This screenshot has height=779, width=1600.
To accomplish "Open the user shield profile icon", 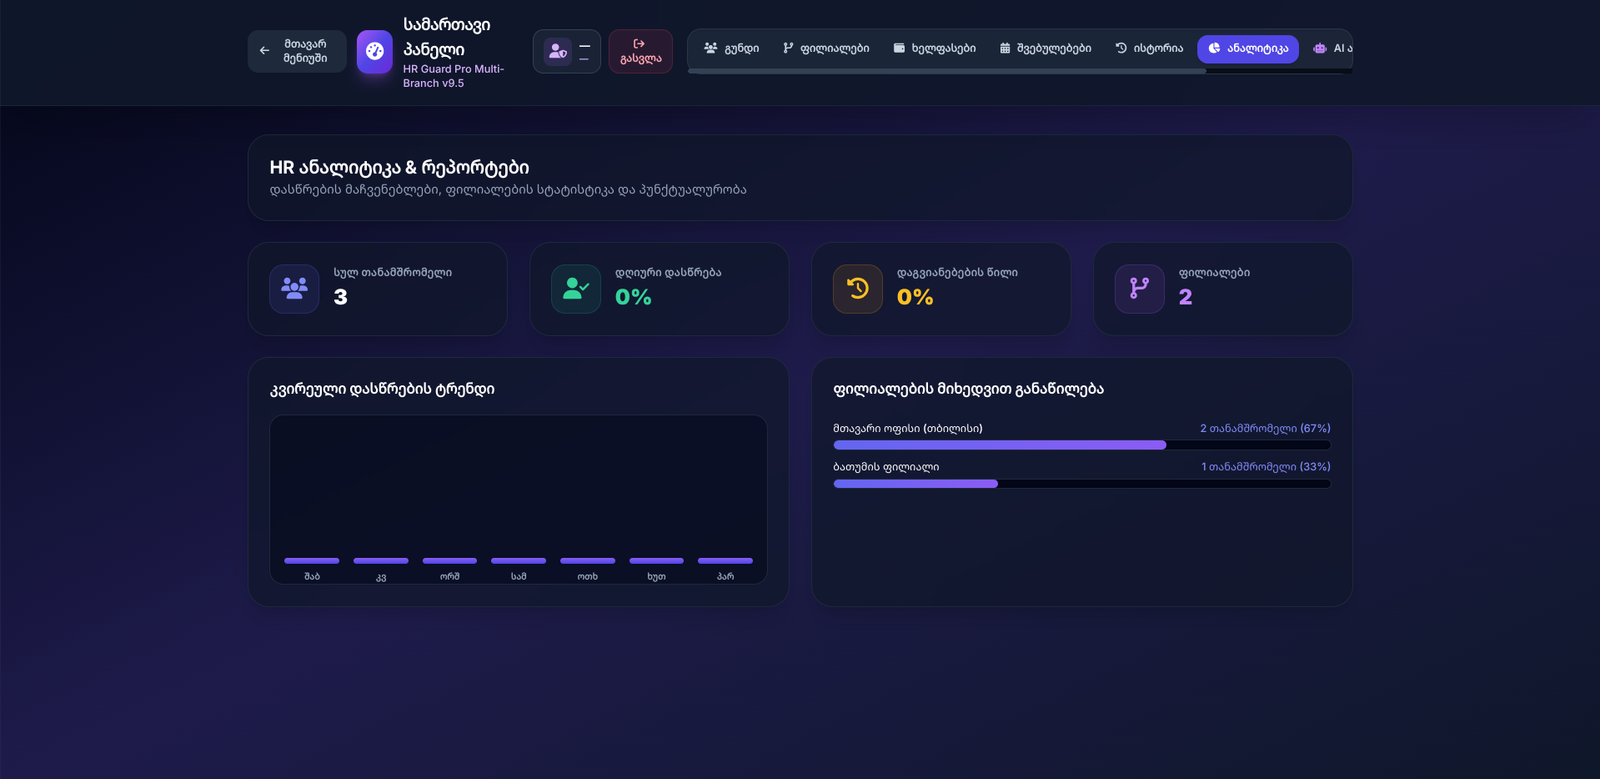I will (558, 51).
